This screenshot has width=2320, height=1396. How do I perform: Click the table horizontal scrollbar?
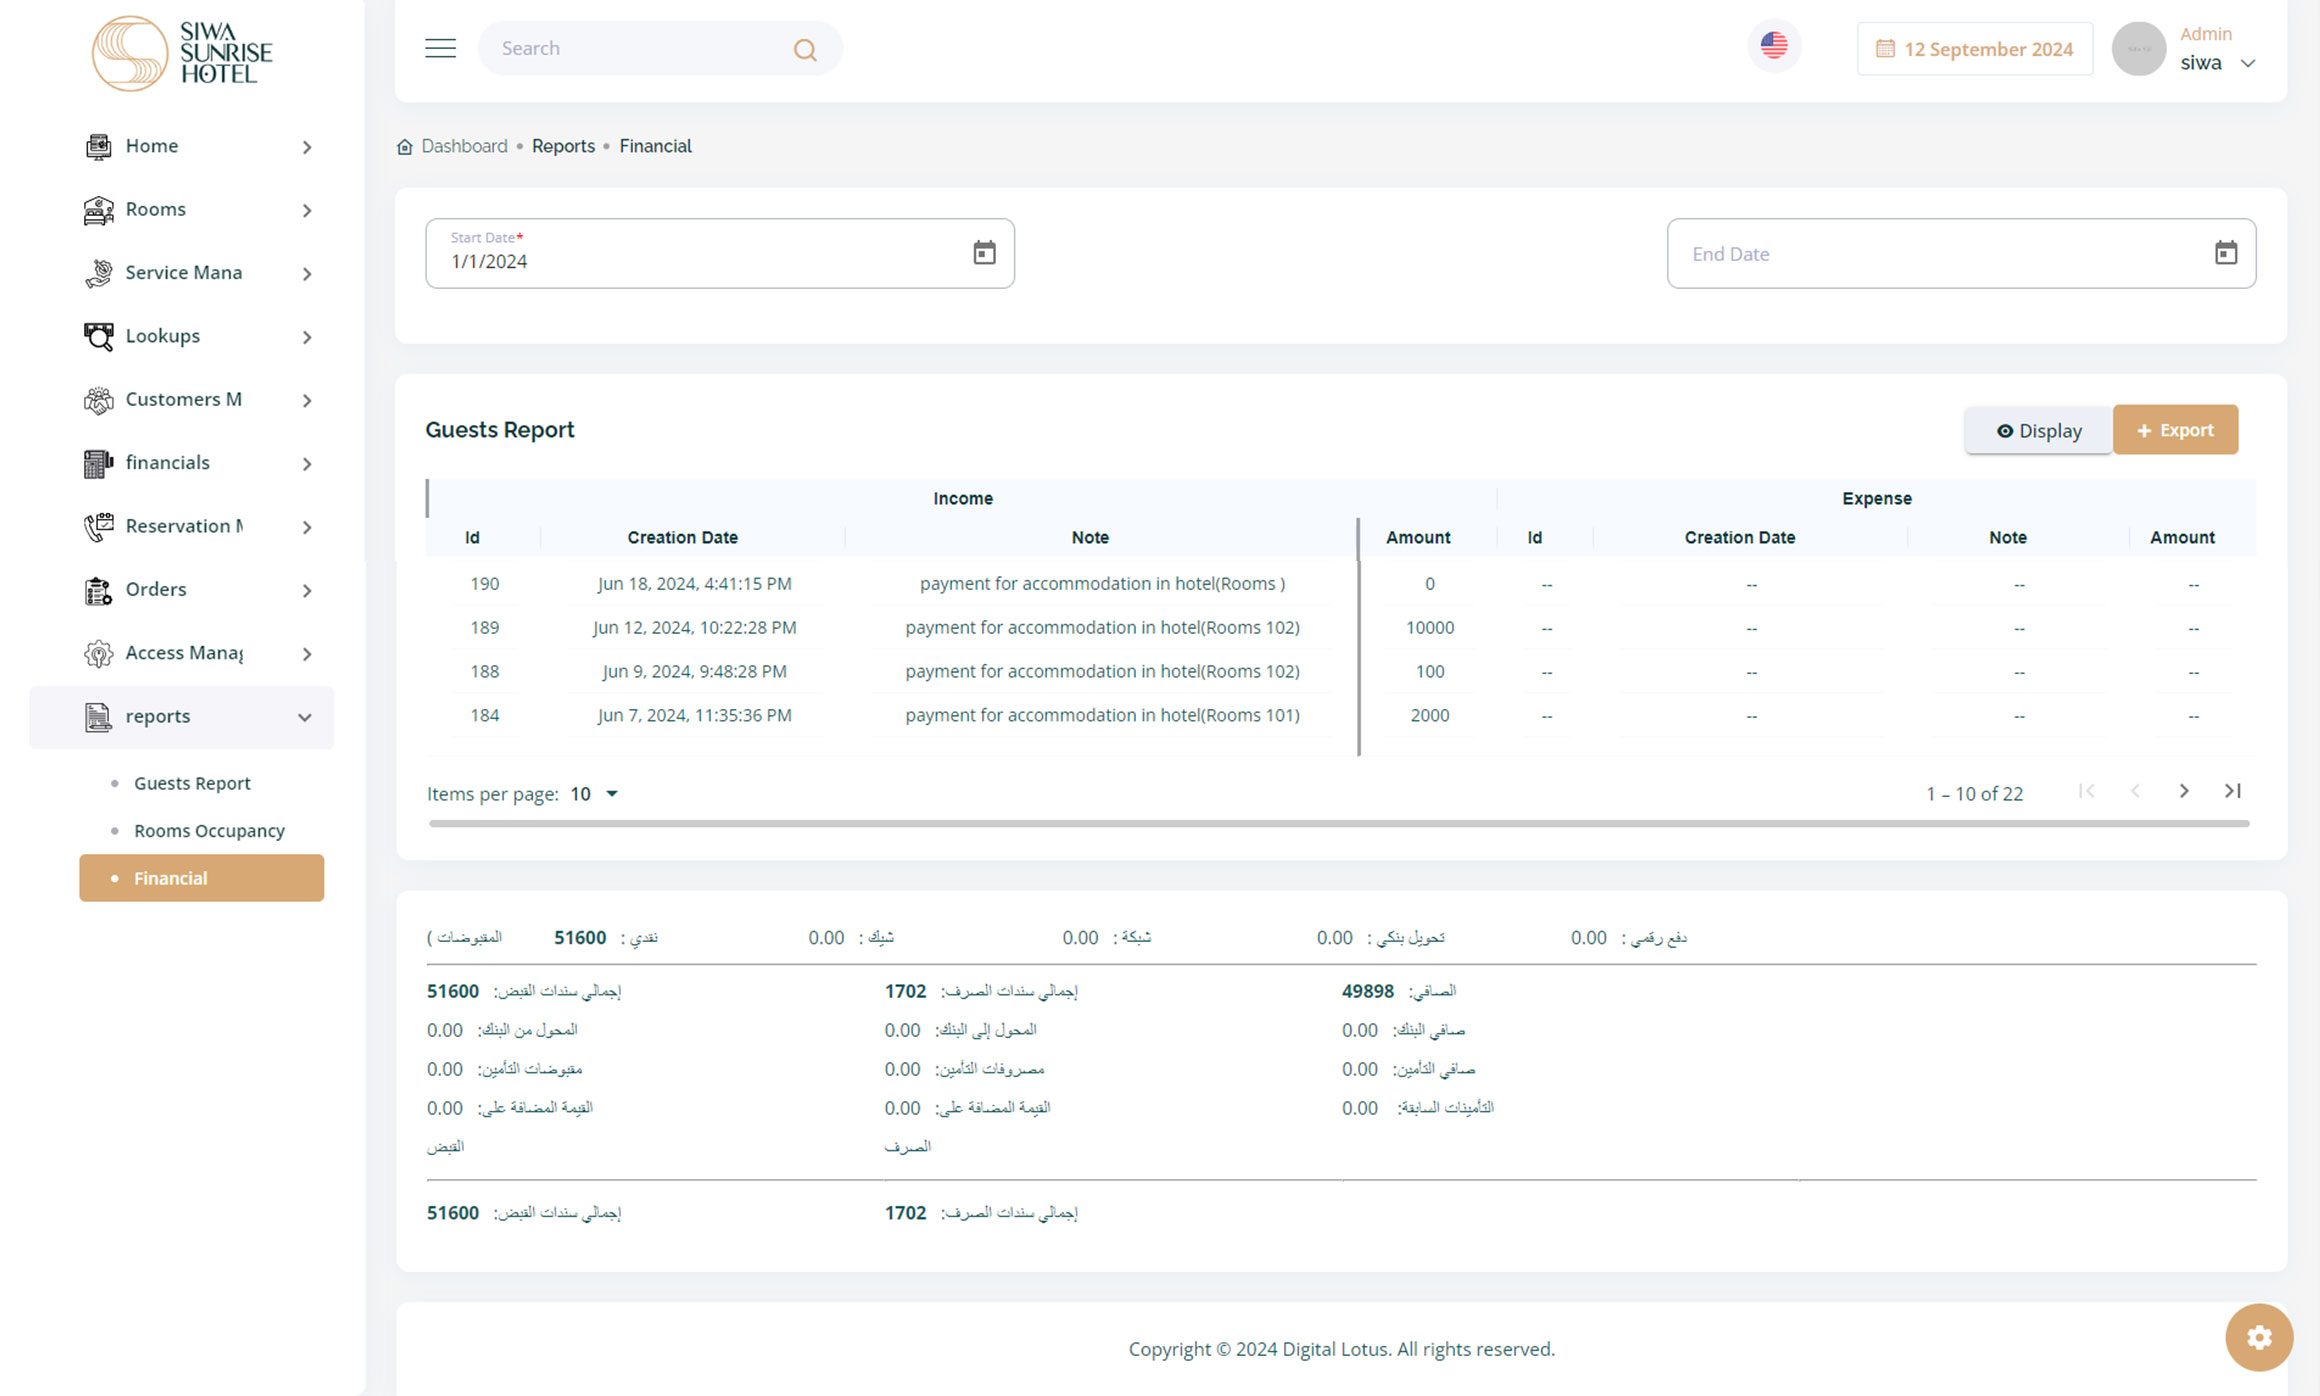pos(1339,823)
